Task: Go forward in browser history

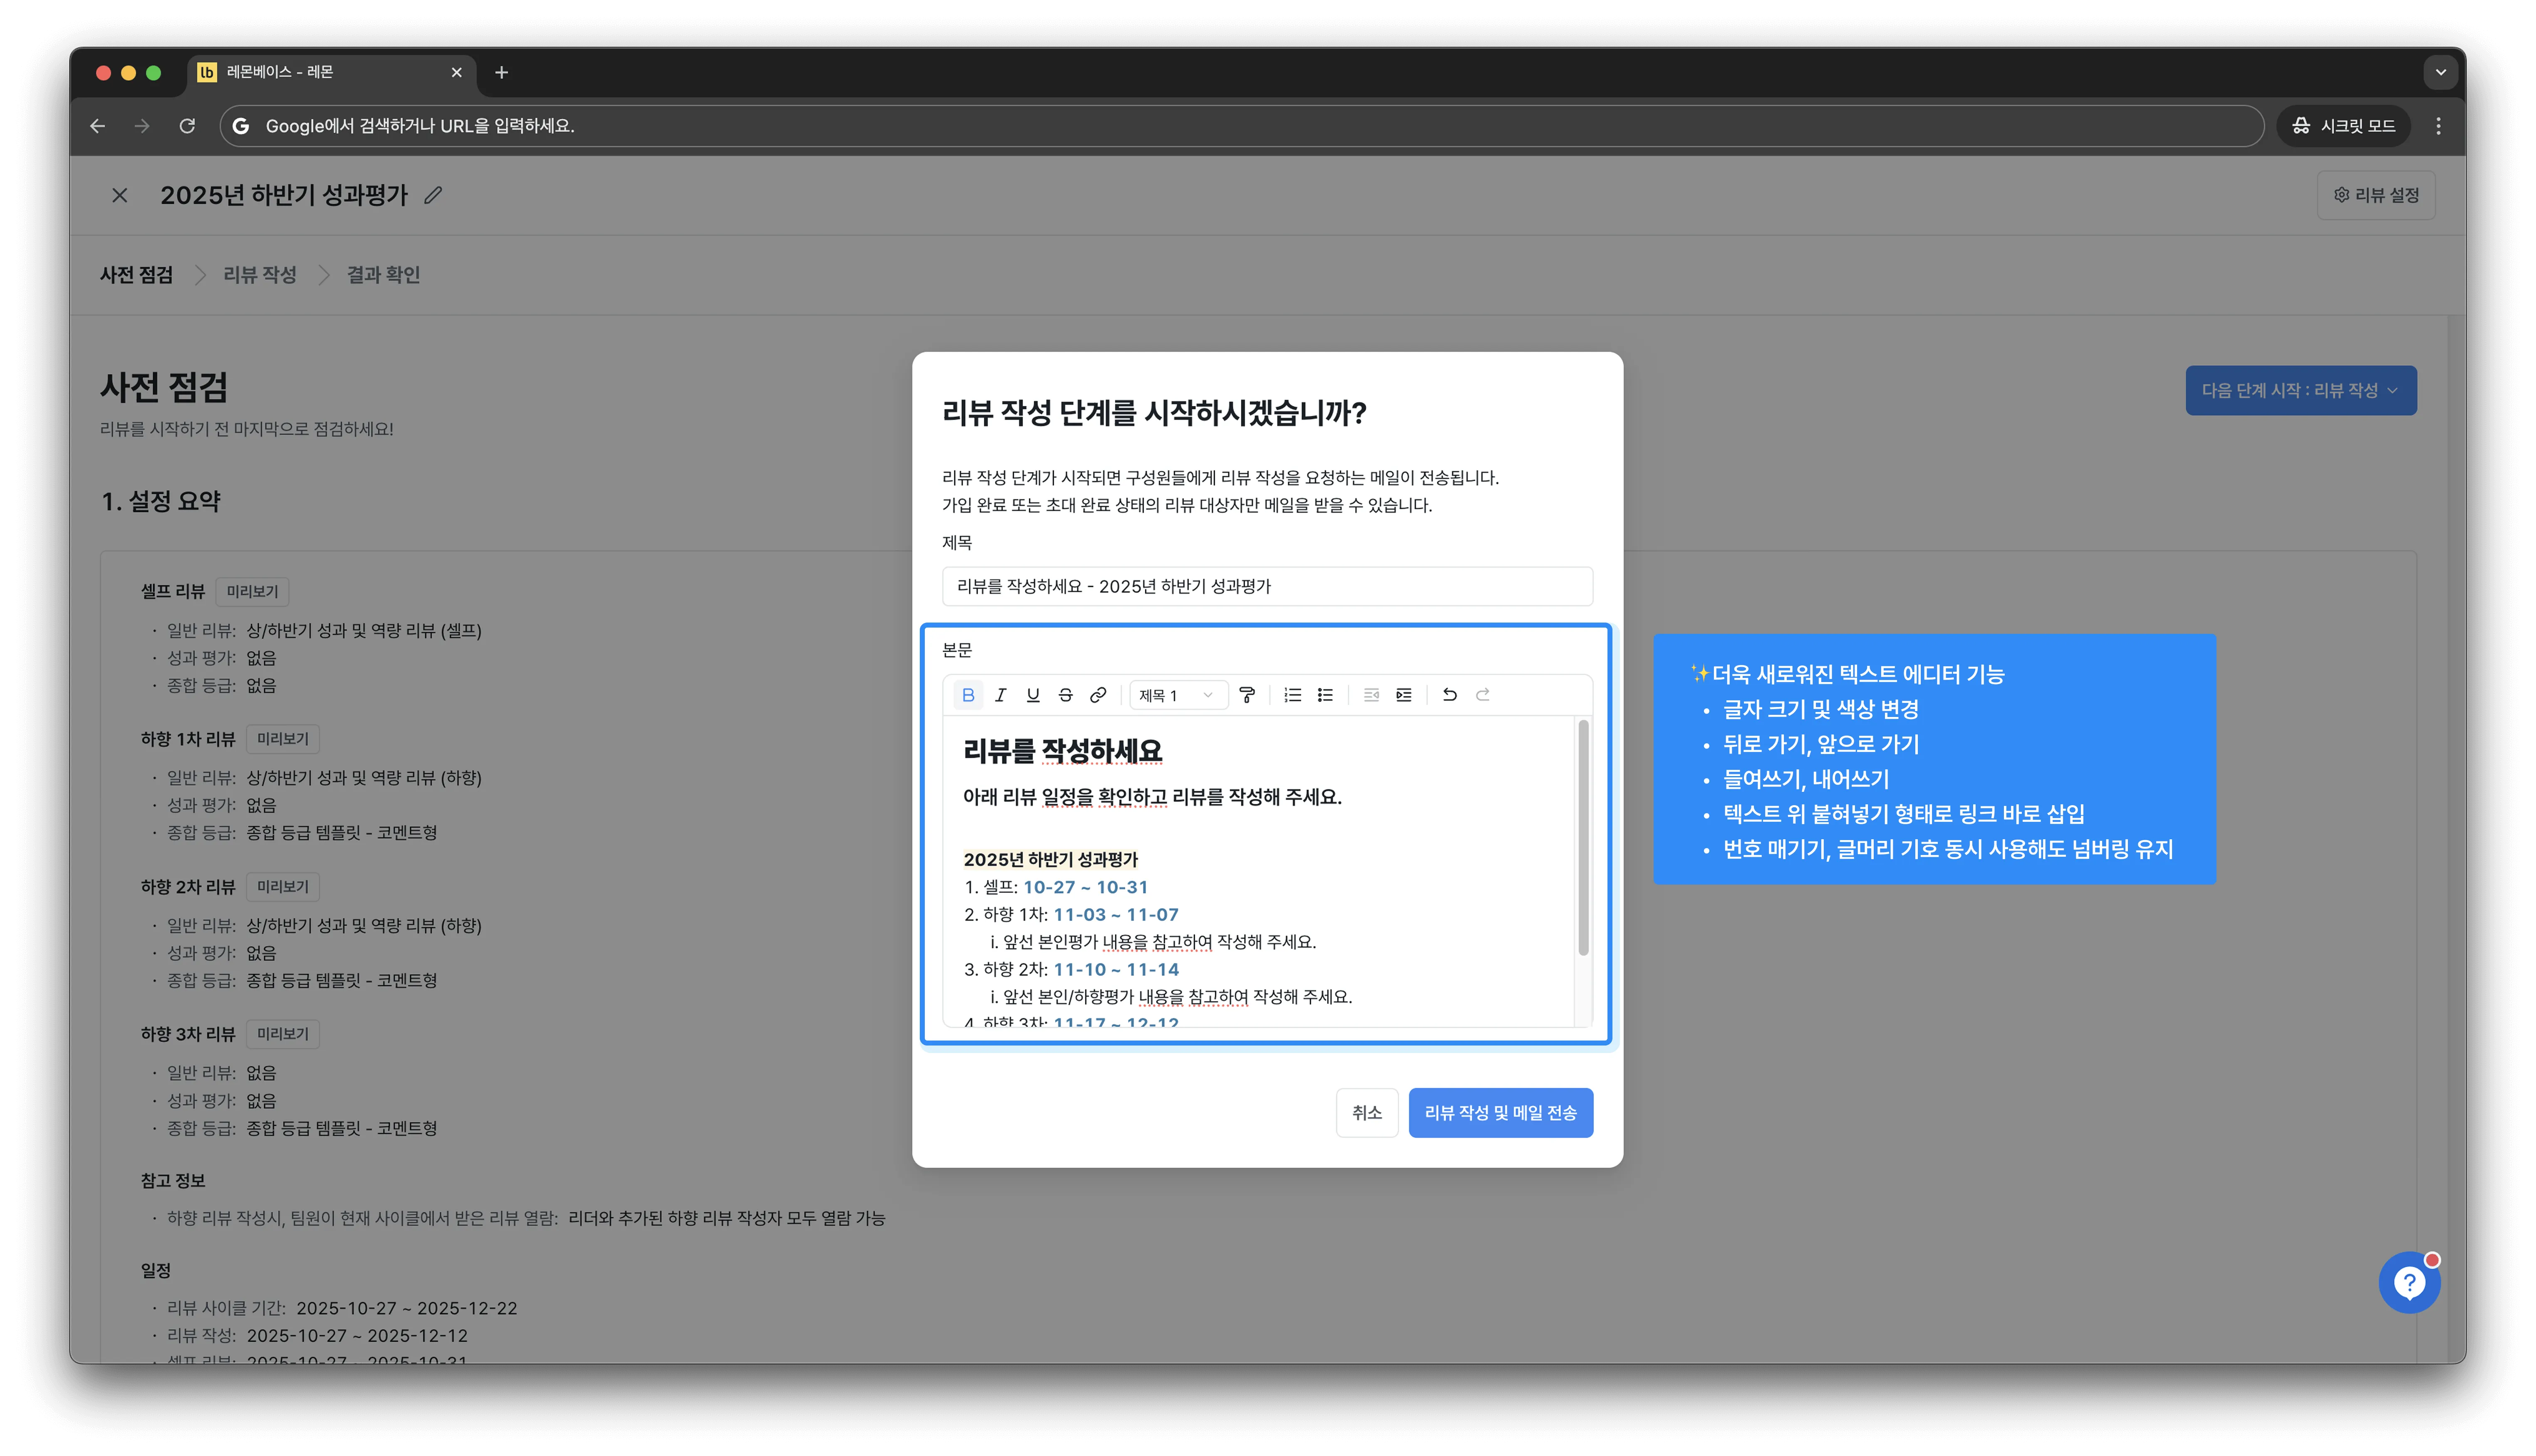Action: (142, 126)
